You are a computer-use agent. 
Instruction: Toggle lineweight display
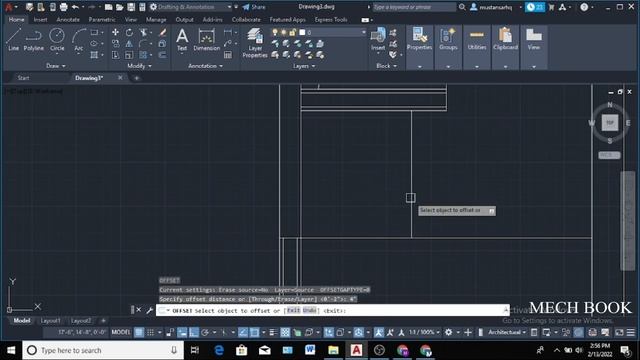point(273,332)
